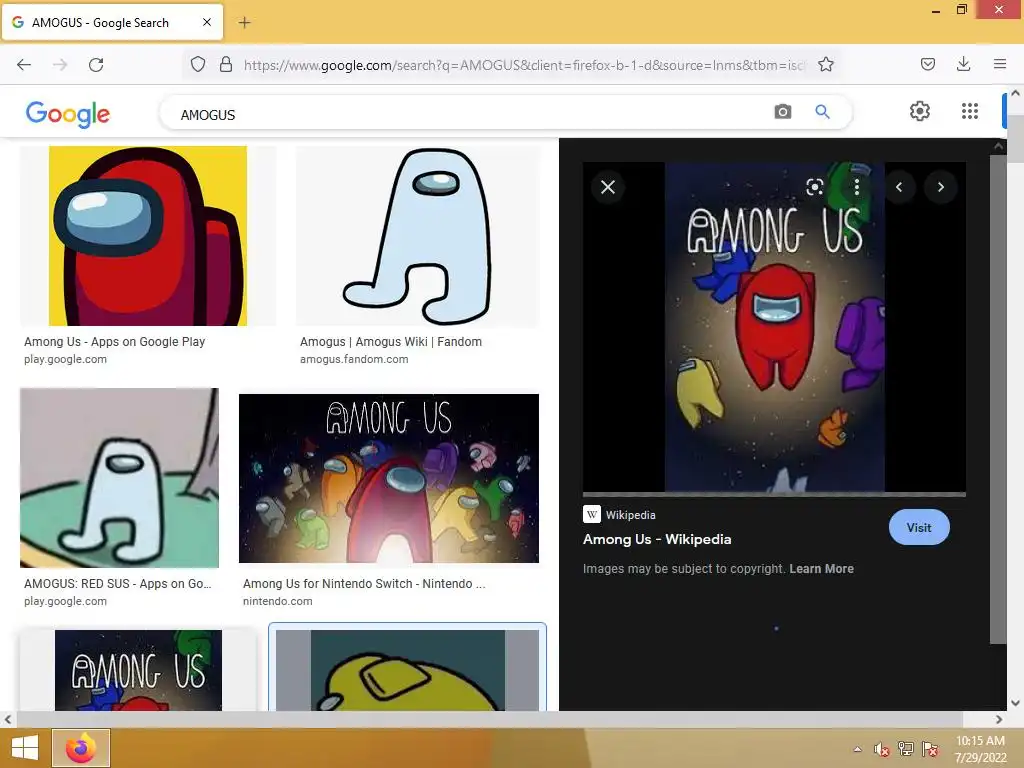
Task: Click the address bar URL
Action: [x=524, y=65]
